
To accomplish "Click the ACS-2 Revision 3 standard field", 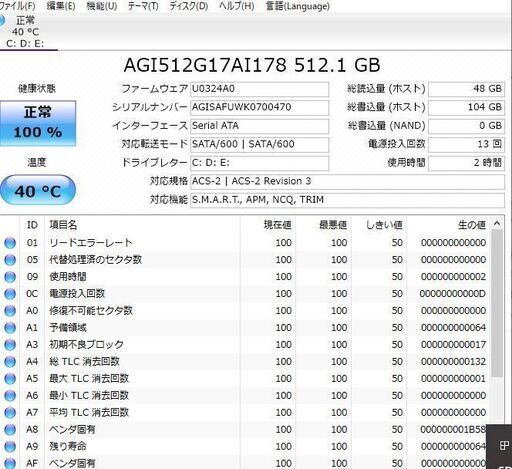I will click(347, 181).
